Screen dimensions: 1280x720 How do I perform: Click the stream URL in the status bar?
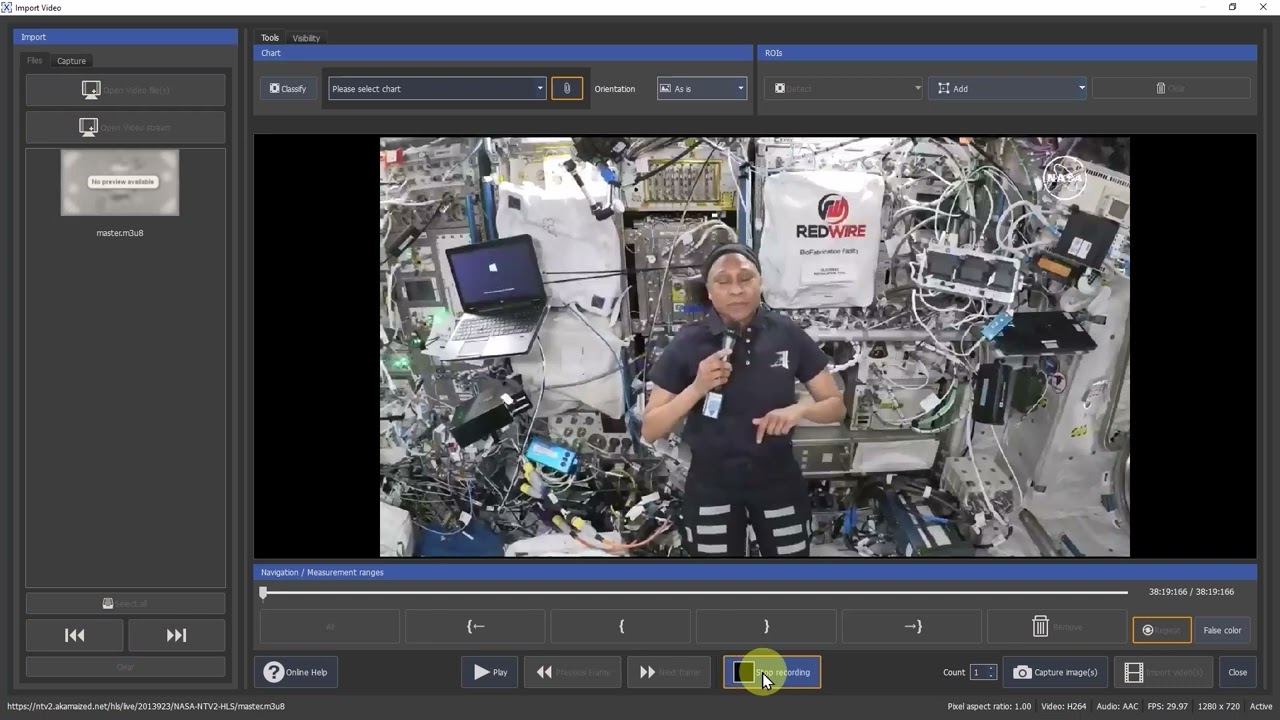coord(145,706)
